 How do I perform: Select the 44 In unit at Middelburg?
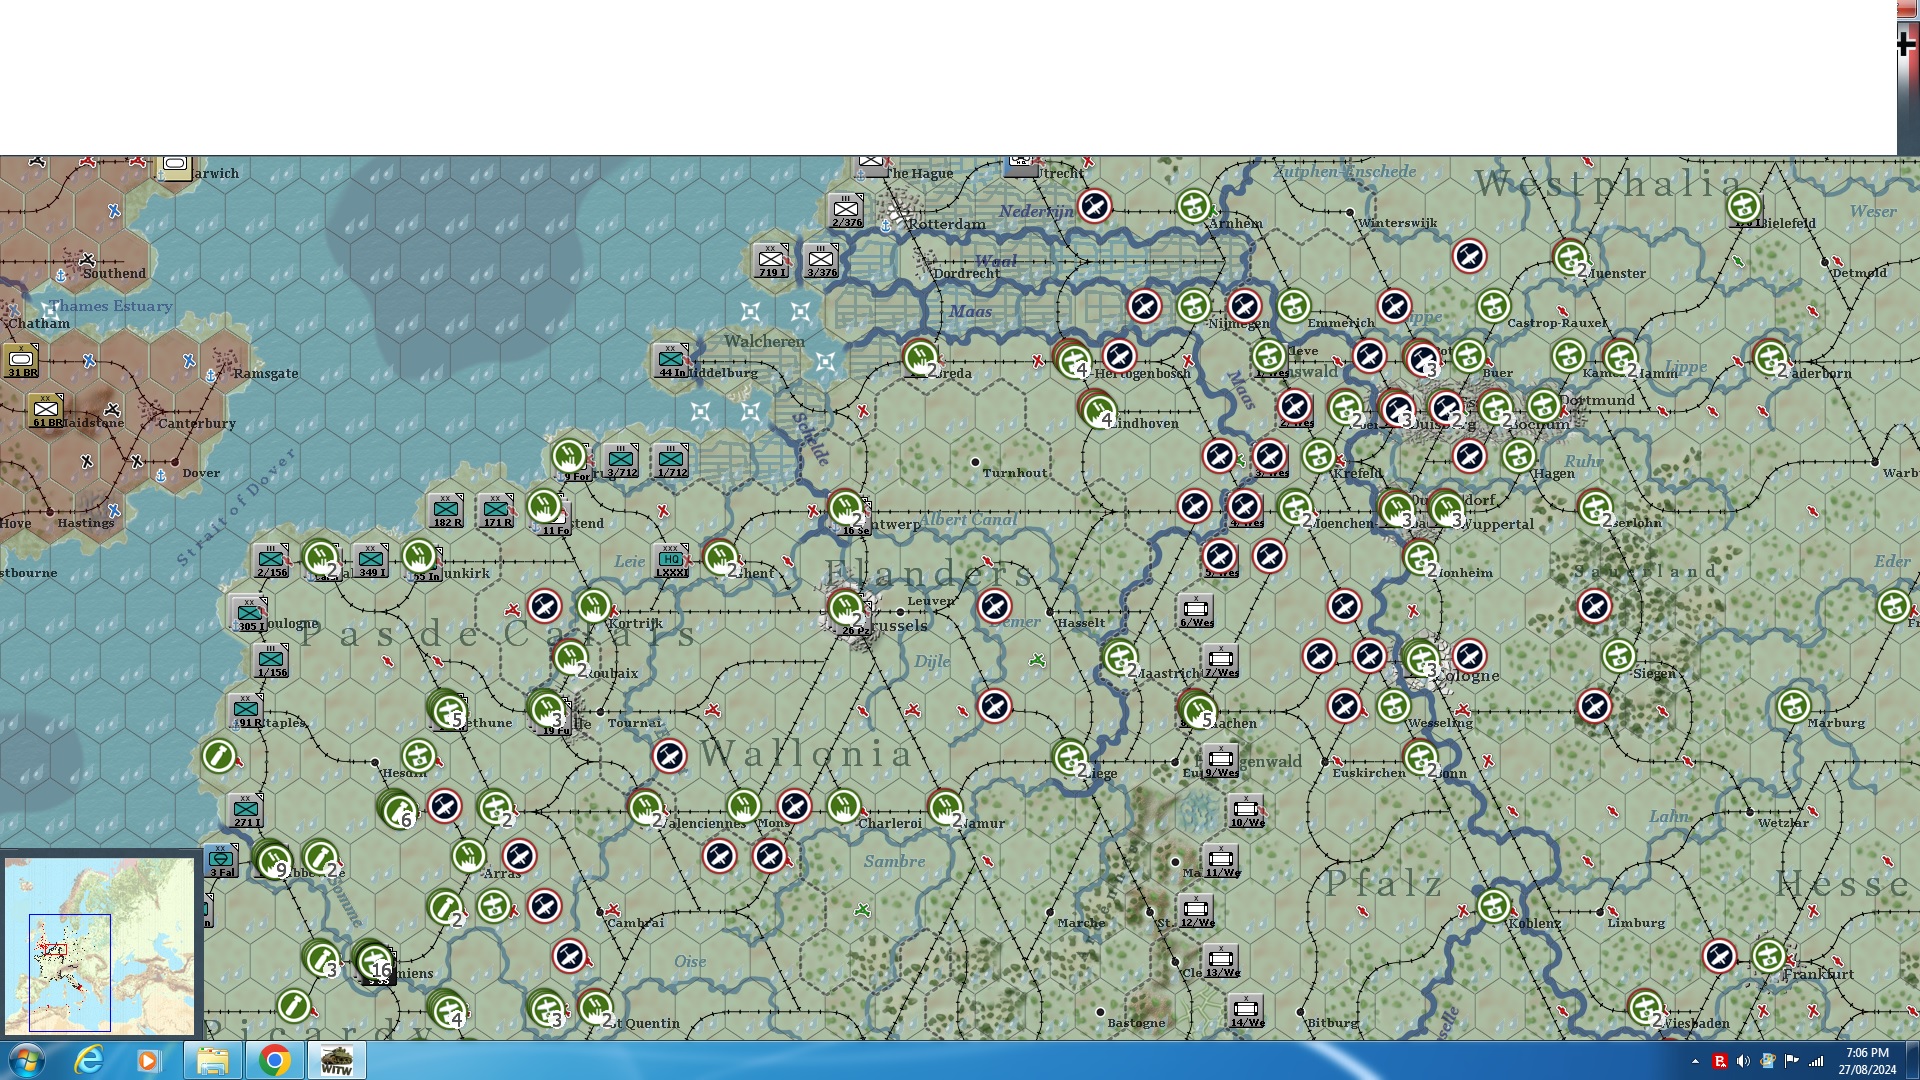(671, 360)
